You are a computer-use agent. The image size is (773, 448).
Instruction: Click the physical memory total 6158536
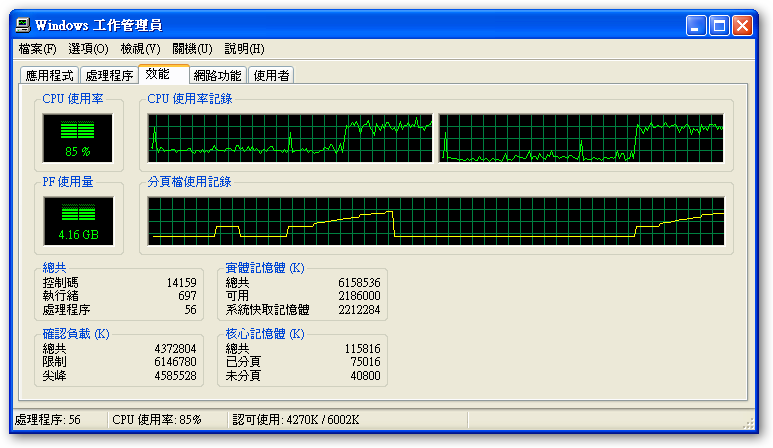point(359,283)
